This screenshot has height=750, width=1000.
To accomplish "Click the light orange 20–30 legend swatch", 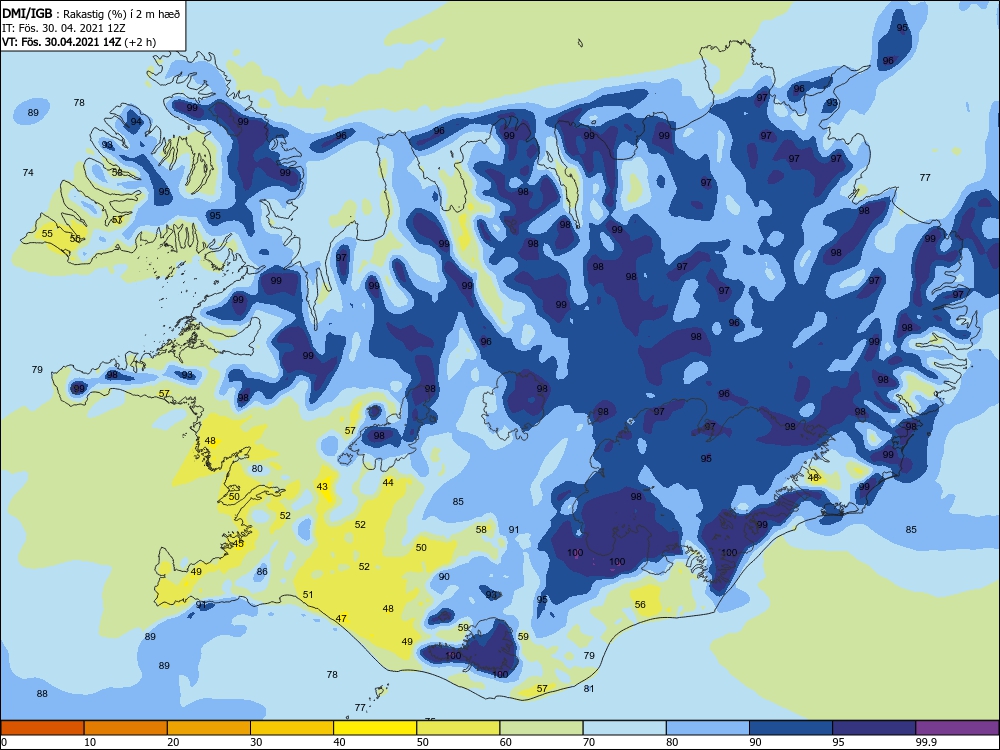I will 209,728.
